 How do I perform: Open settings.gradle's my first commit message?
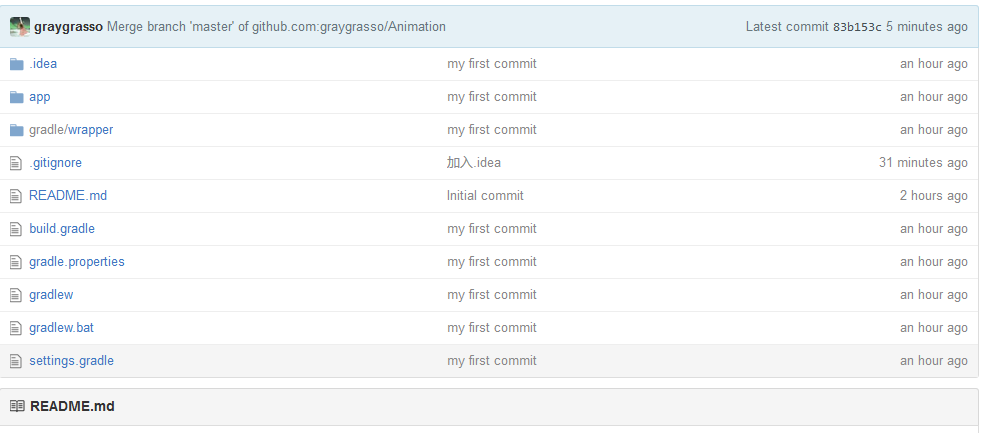(492, 360)
